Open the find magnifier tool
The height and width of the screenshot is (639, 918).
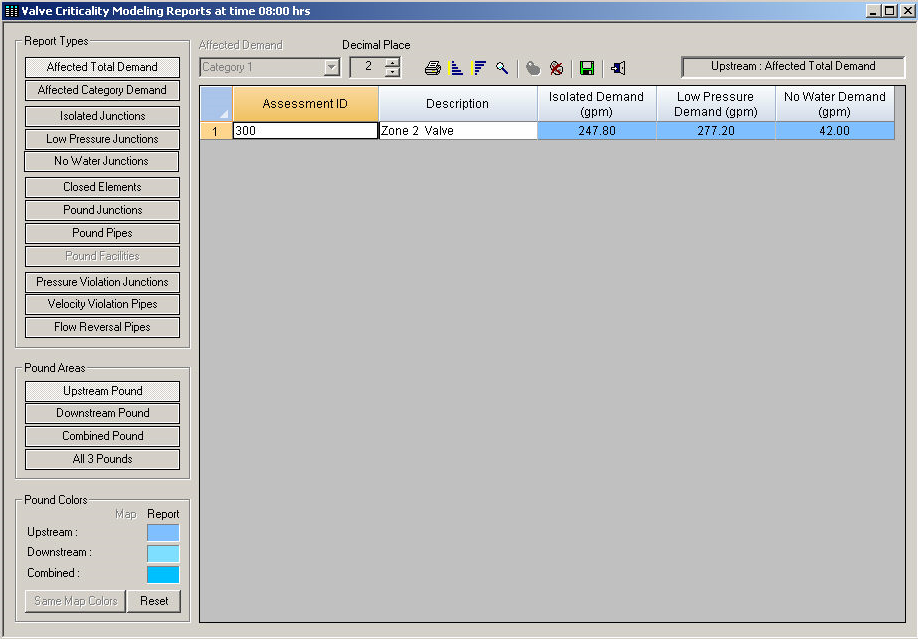coord(502,68)
